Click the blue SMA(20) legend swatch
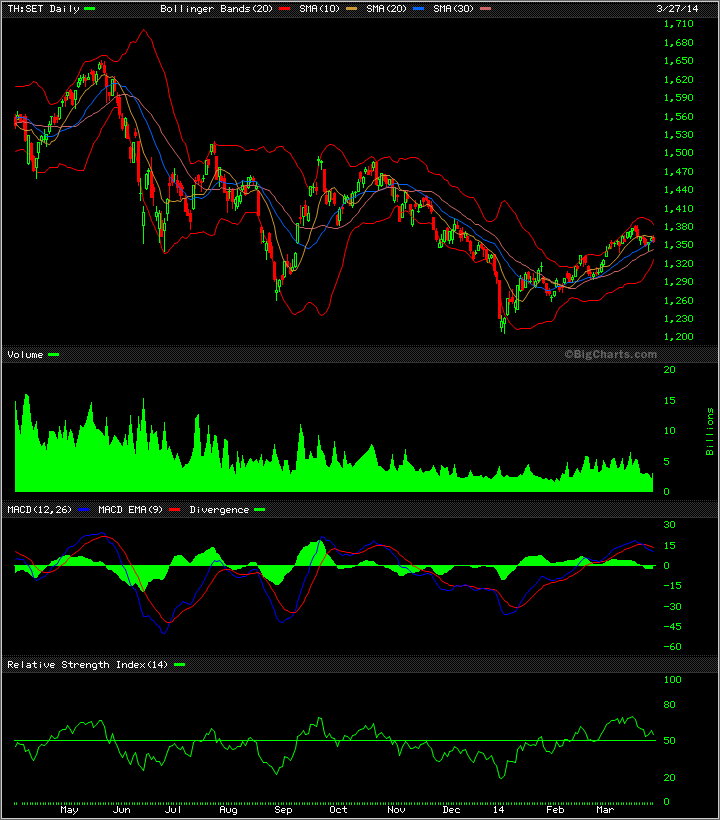The width and height of the screenshot is (720, 820). [418, 8]
